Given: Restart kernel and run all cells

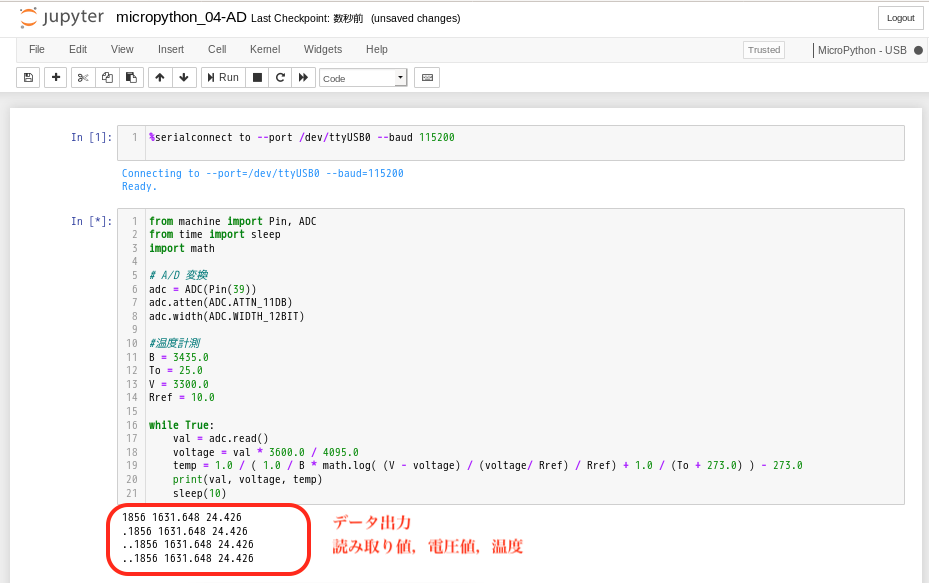Looking at the screenshot, I should pyautogui.click(x=304, y=77).
